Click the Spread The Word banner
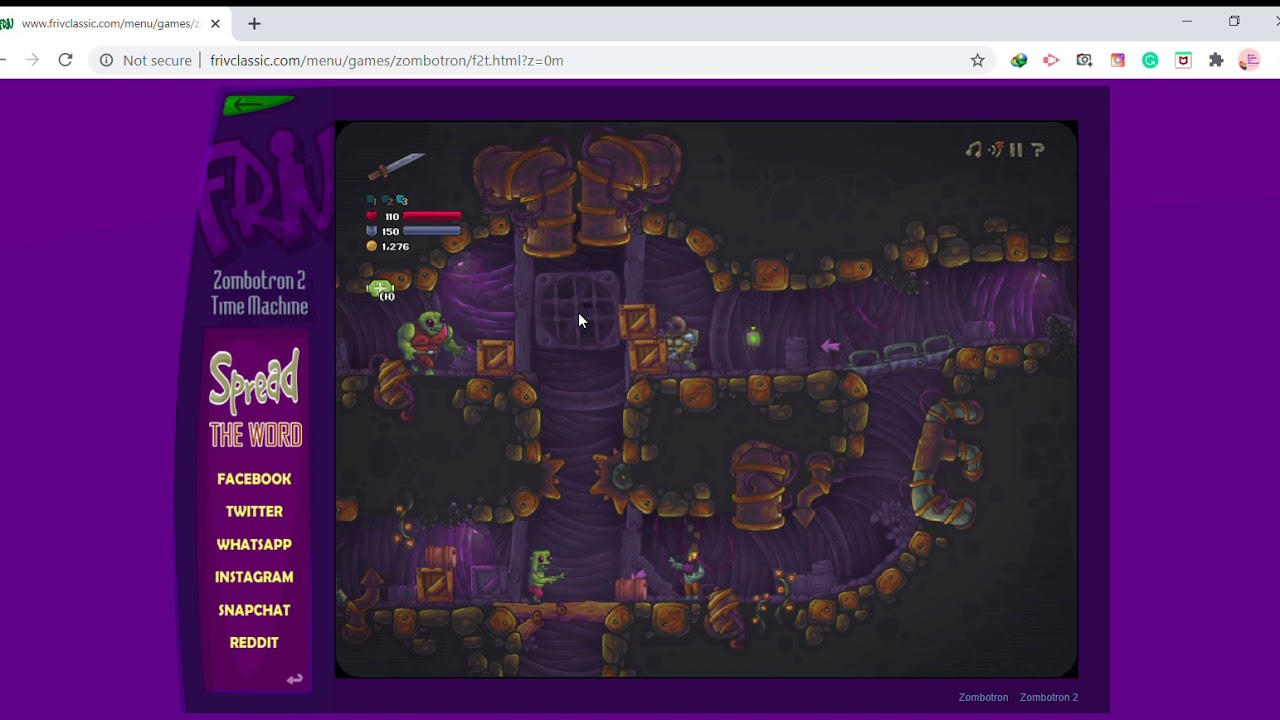 tap(255, 398)
